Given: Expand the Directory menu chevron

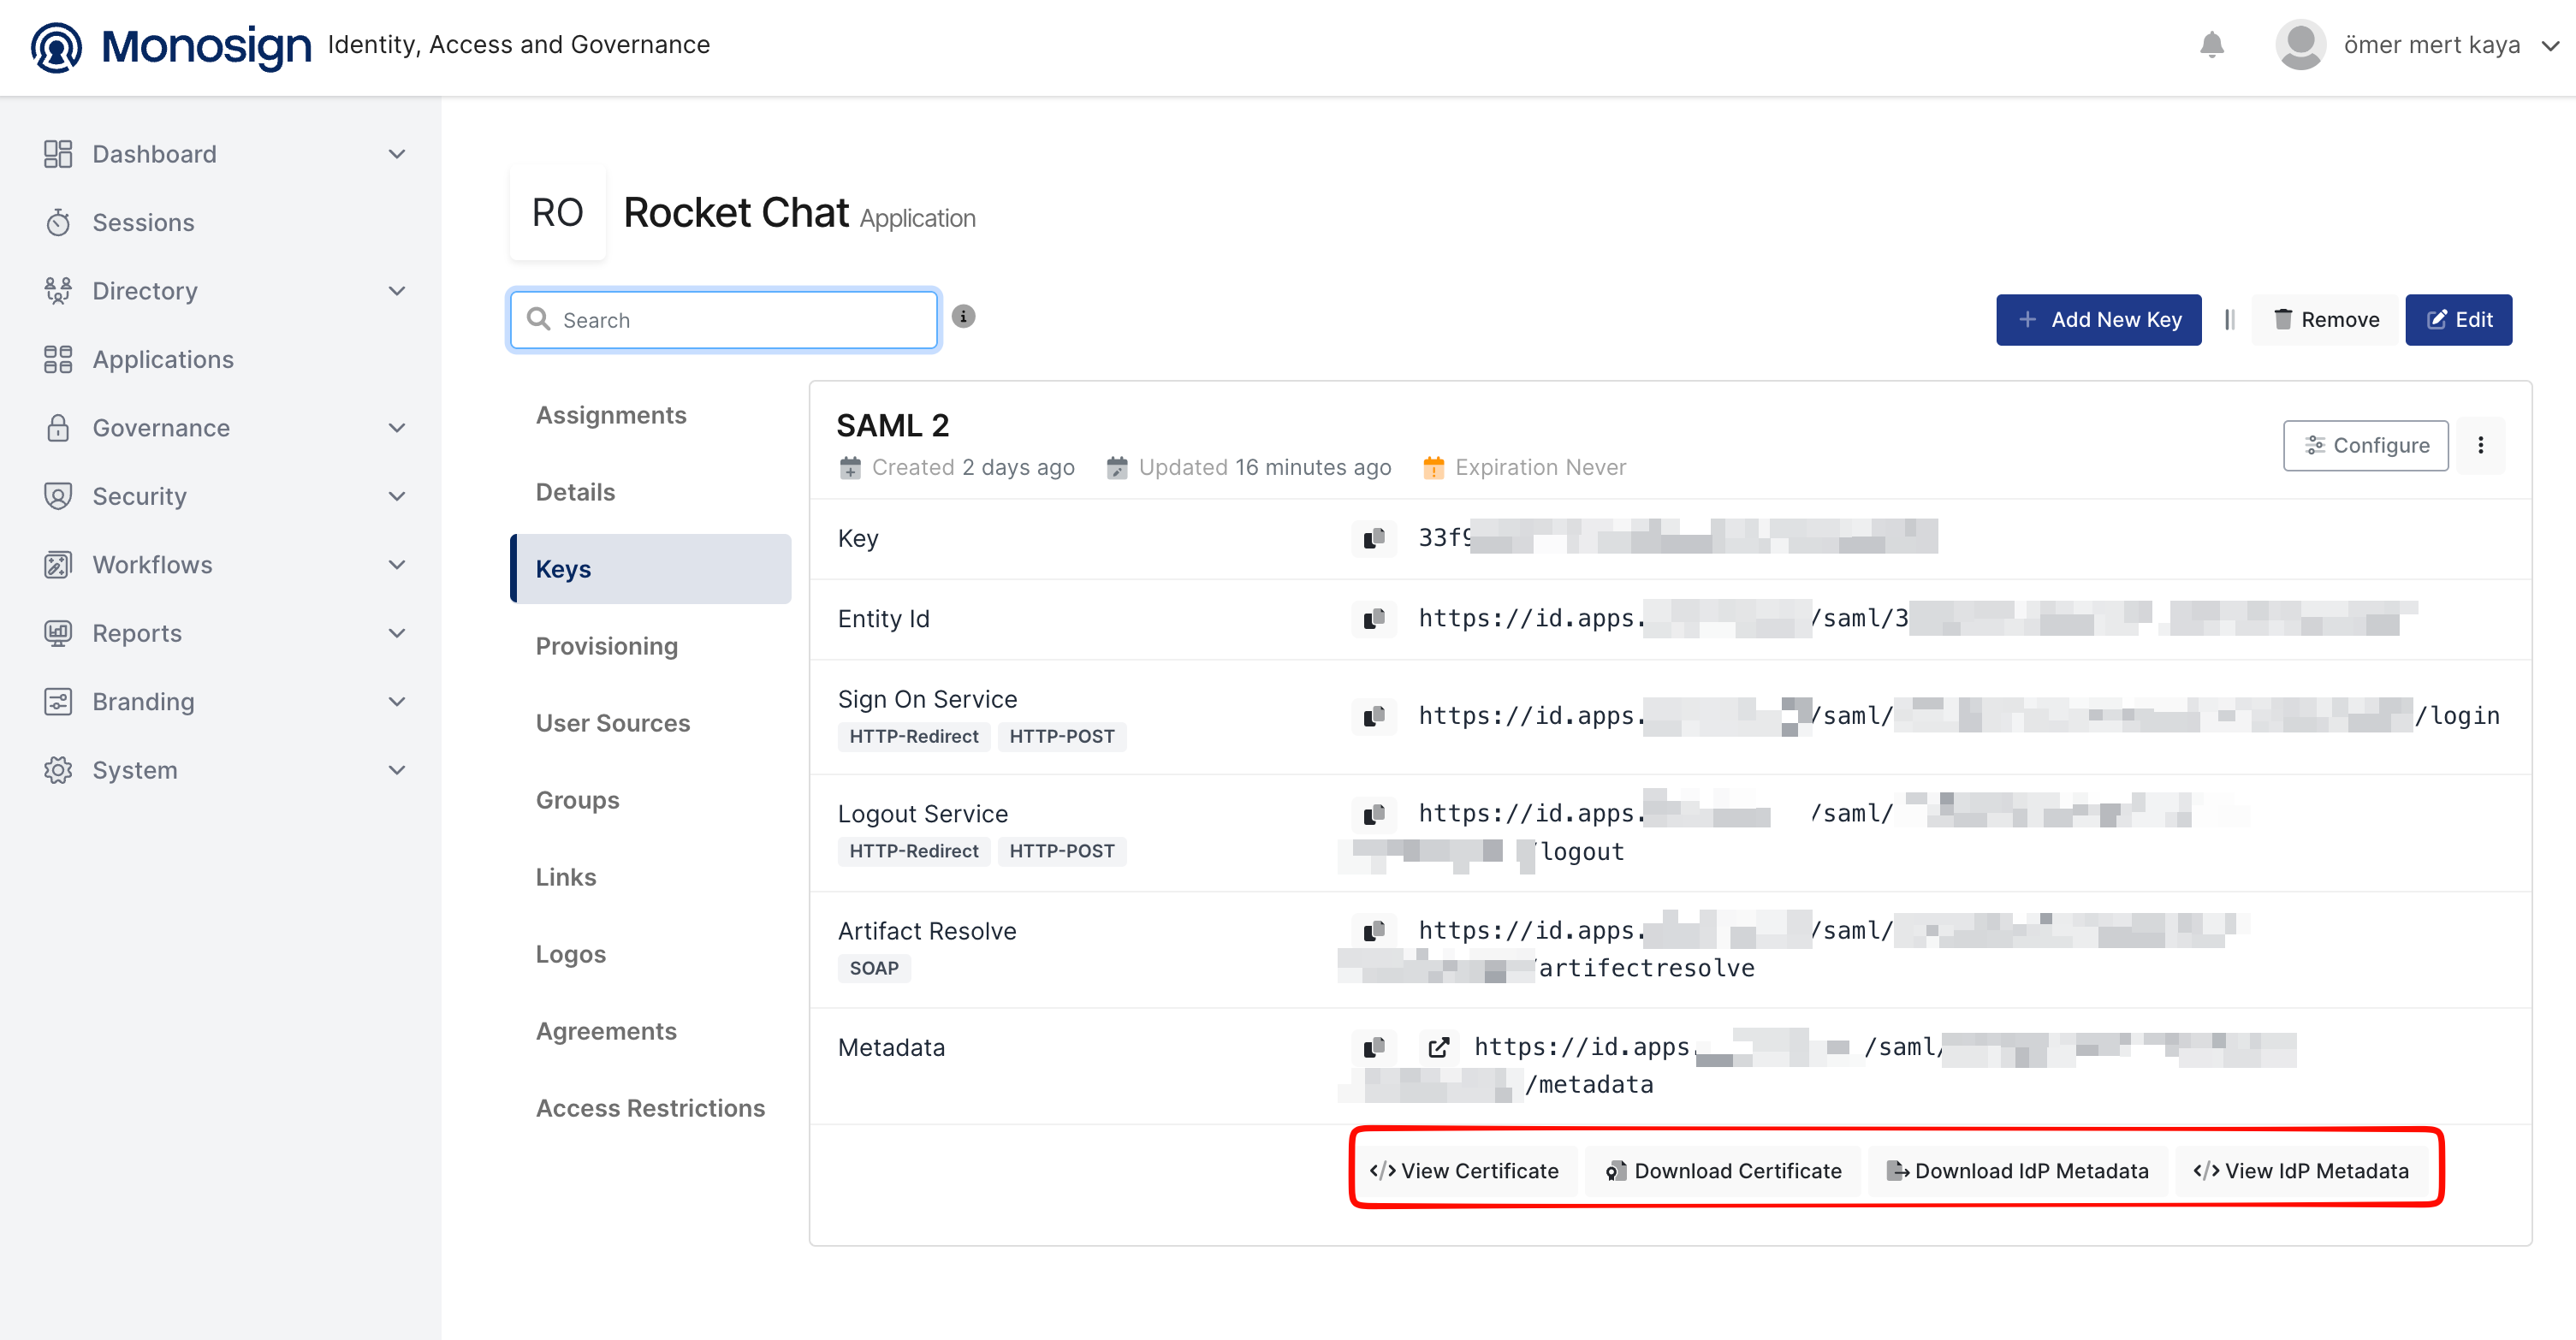Looking at the screenshot, I should (x=397, y=291).
